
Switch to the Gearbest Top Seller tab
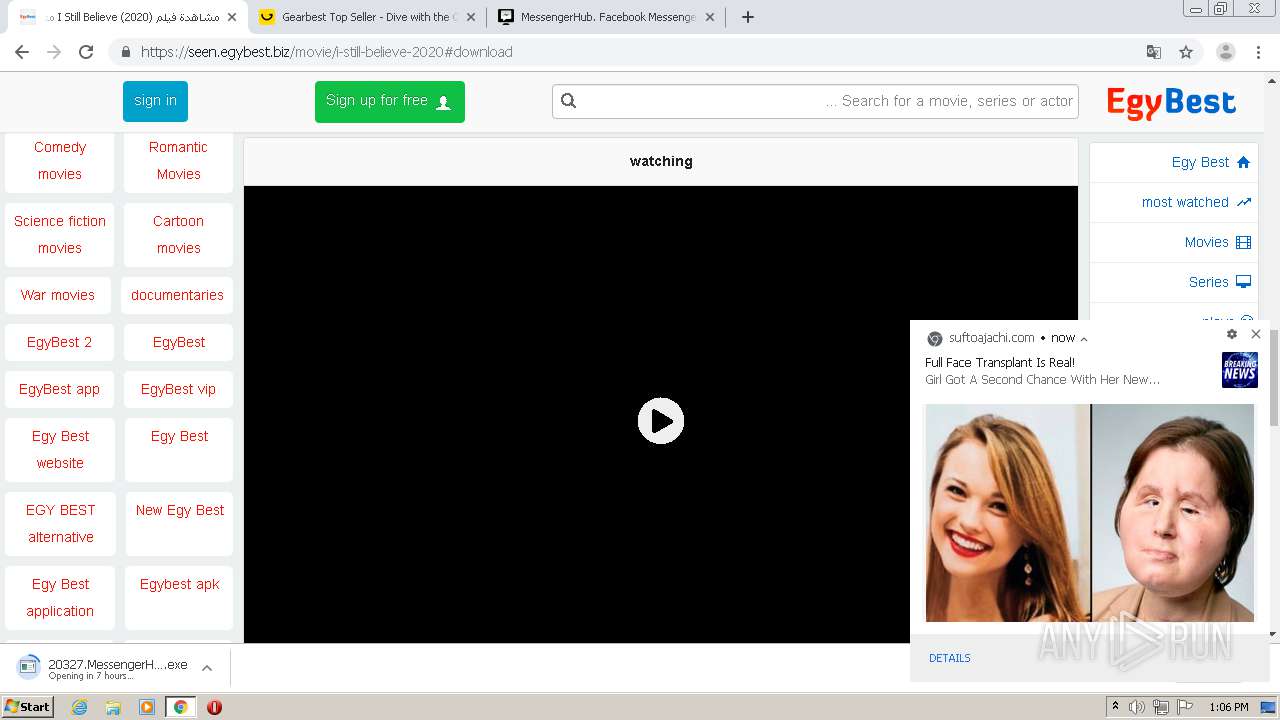pyautogui.click(x=367, y=17)
